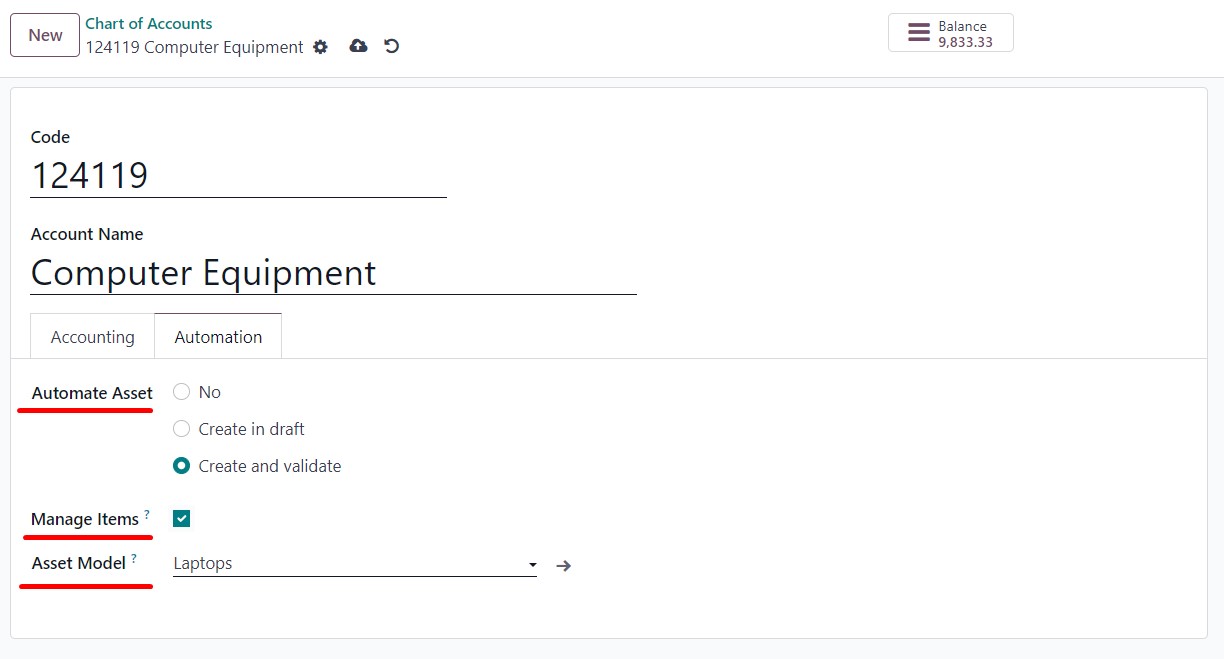The height and width of the screenshot is (659, 1224).
Task: Open the gear actions menu
Action: [x=320, y=47]
